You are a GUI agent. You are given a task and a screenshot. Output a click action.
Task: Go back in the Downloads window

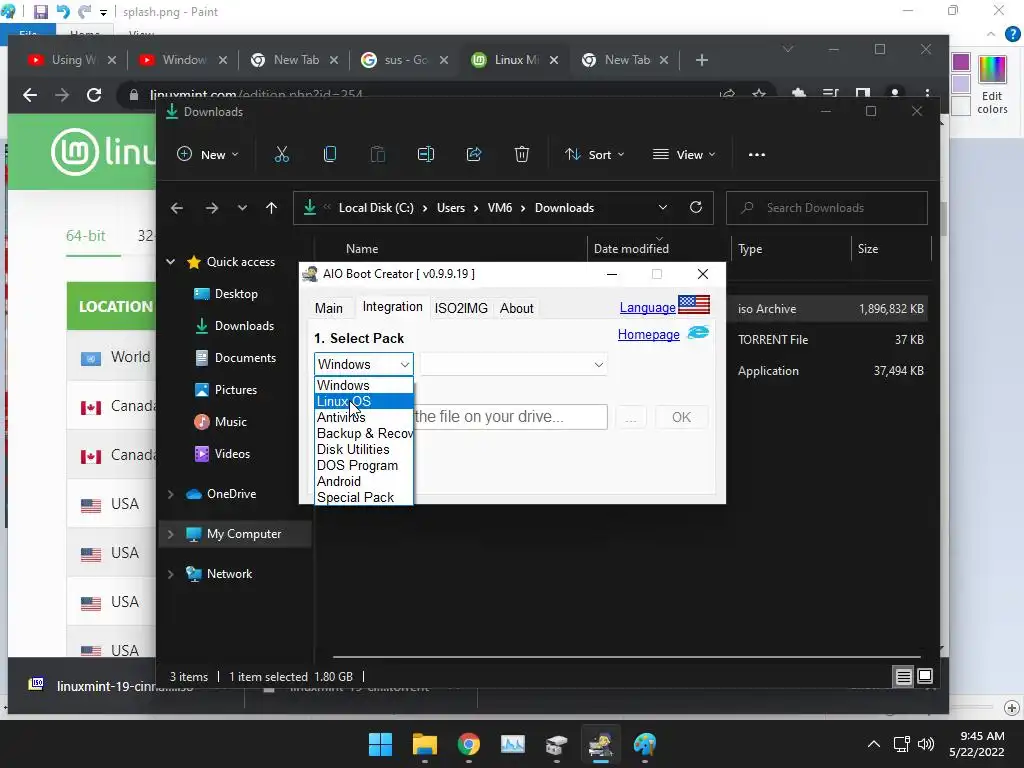pyautogui.click(x=176, y=208)
